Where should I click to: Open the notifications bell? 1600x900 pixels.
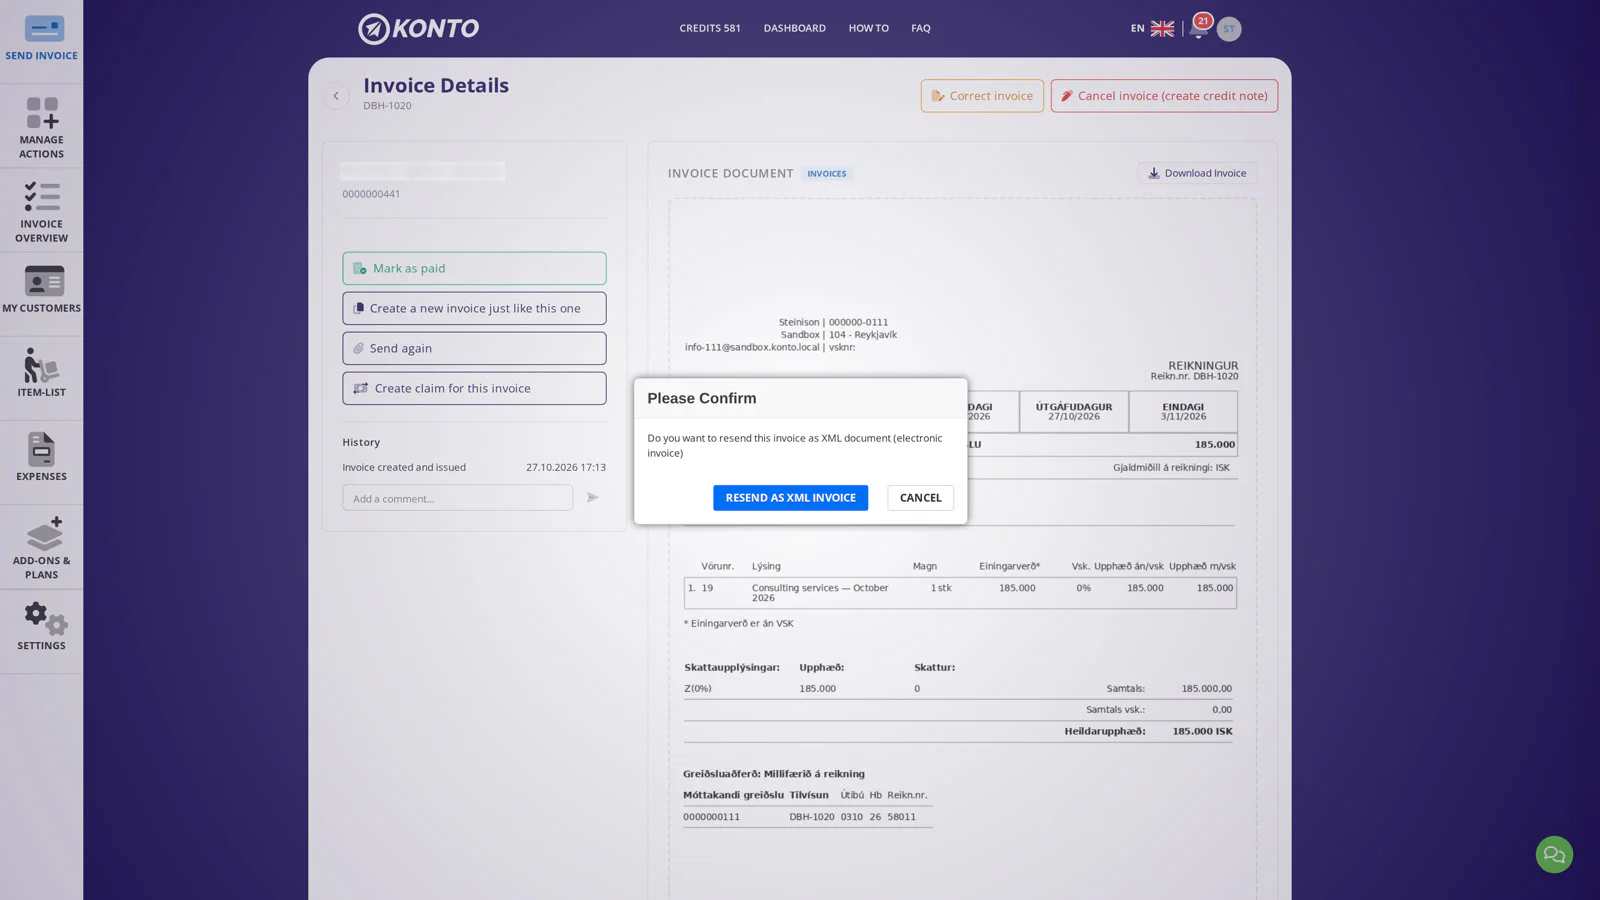point(1198,28)
